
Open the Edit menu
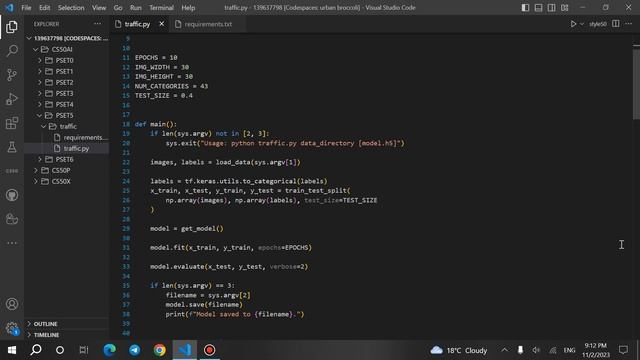(44, 8)
